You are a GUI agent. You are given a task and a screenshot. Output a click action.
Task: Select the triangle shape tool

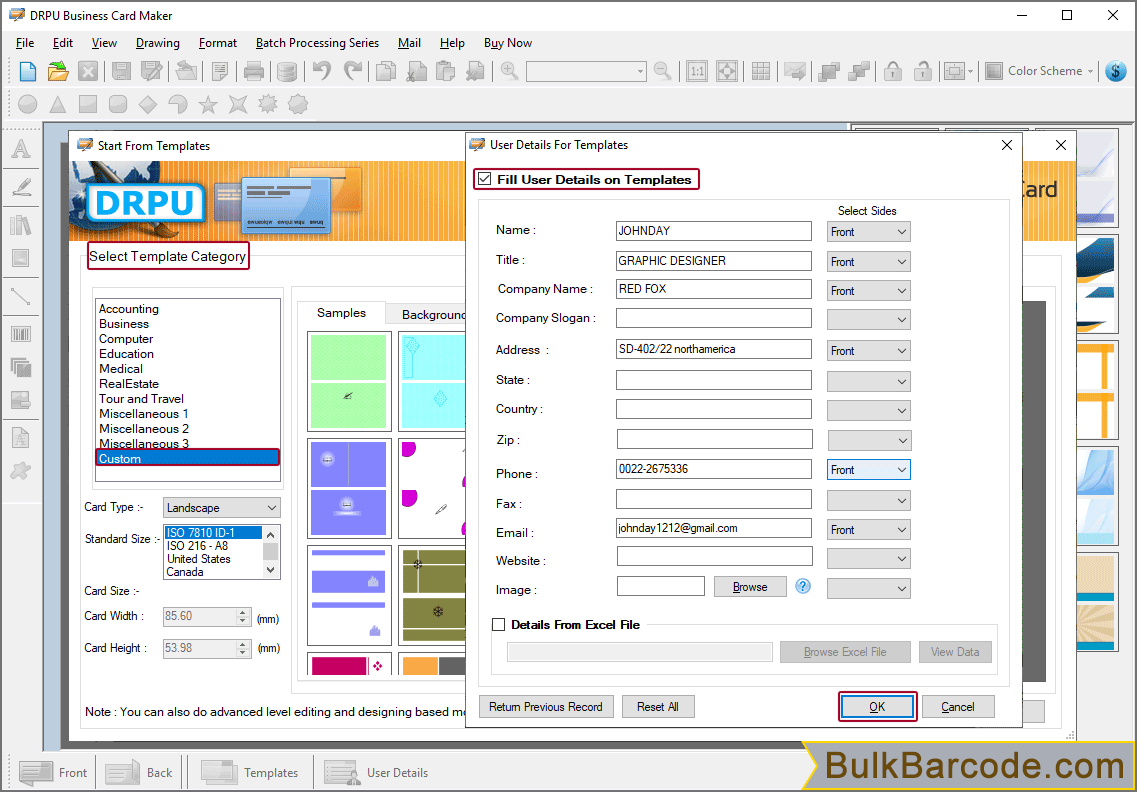coord(58,104)
